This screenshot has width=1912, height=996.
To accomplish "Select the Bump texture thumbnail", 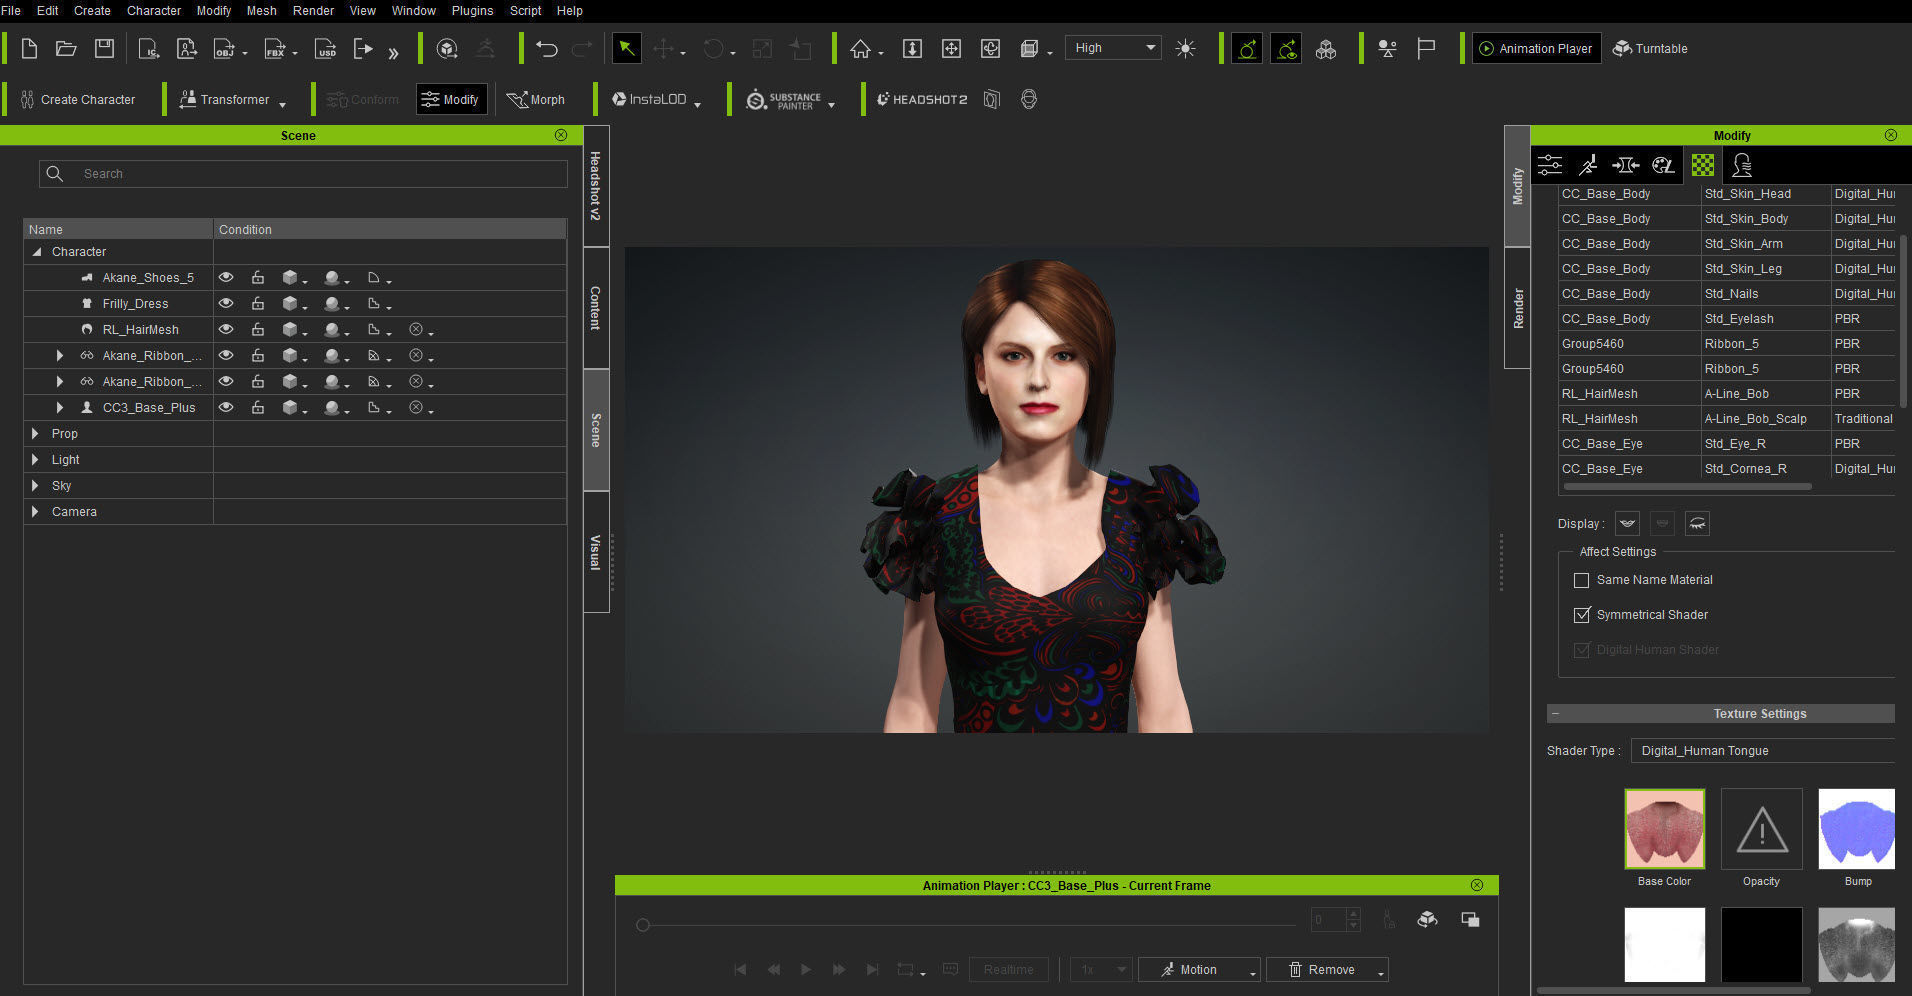I will [x=1856, y=829].
